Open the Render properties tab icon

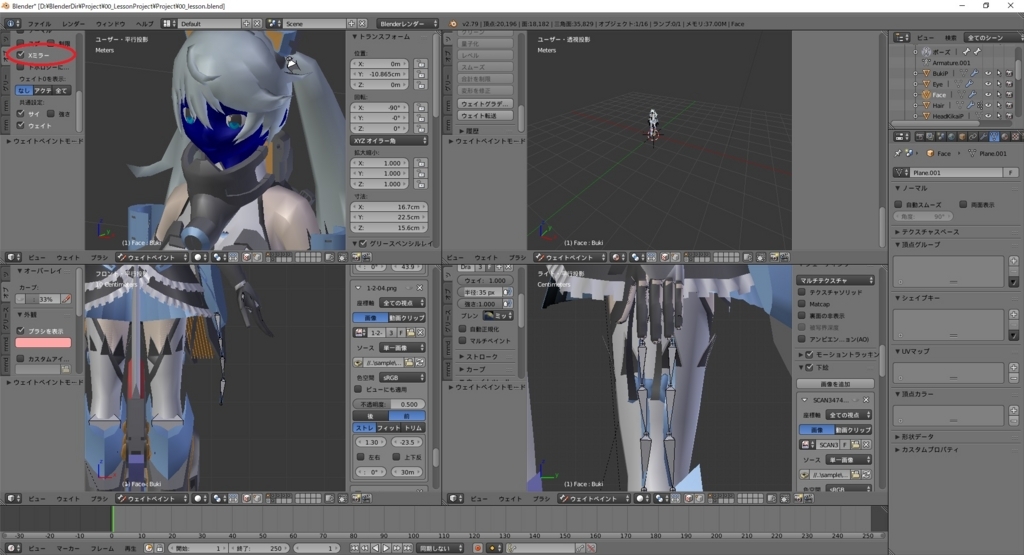click(x=920, y=136)
